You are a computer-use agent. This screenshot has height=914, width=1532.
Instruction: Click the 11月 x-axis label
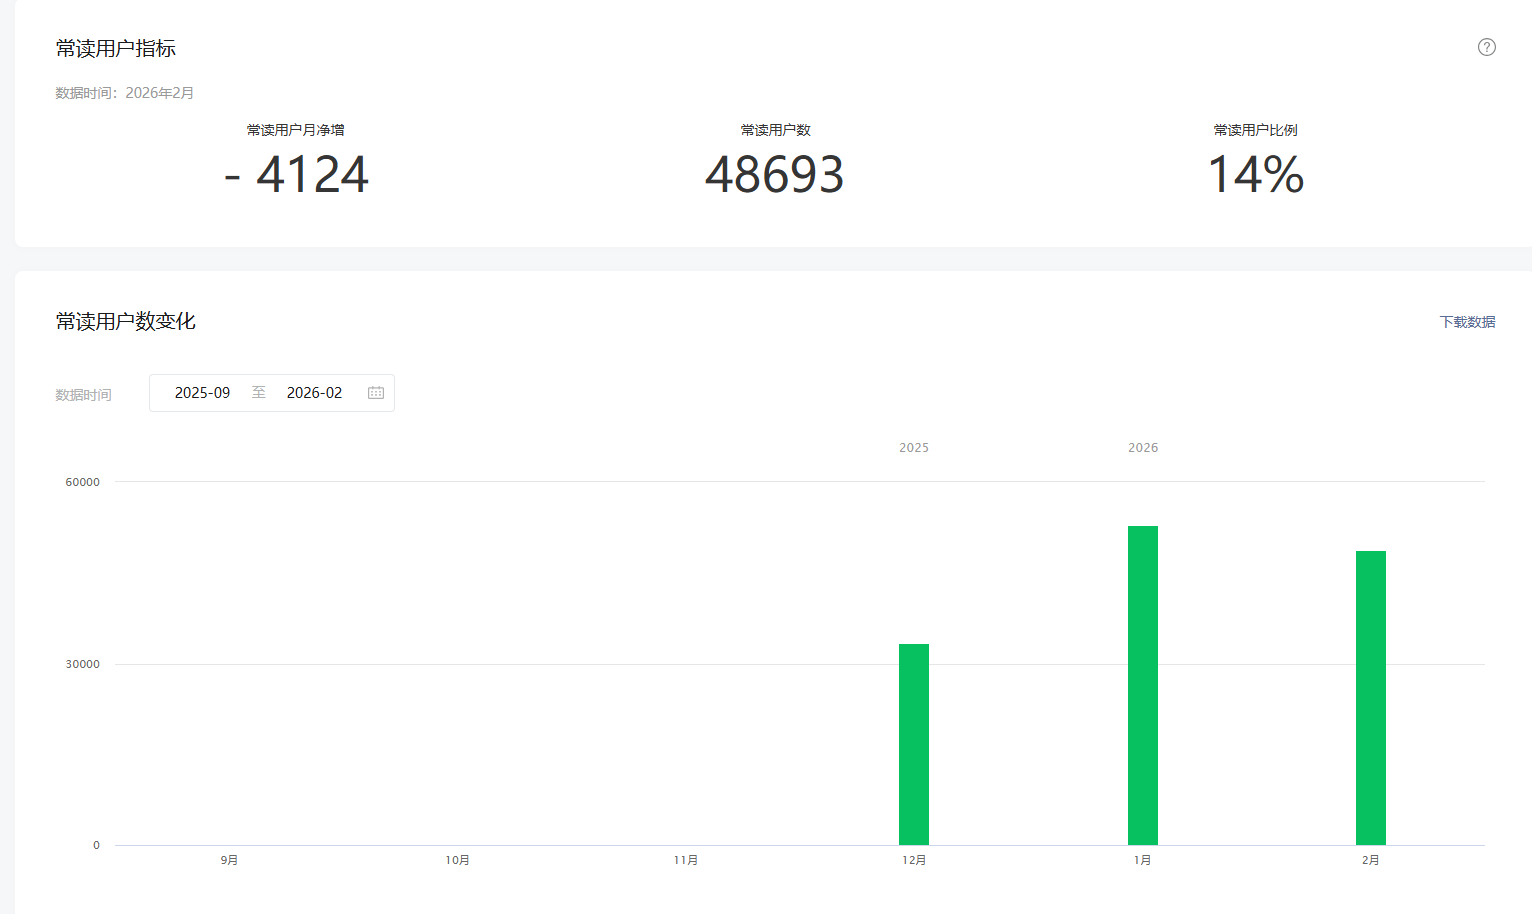click(685, 860)
